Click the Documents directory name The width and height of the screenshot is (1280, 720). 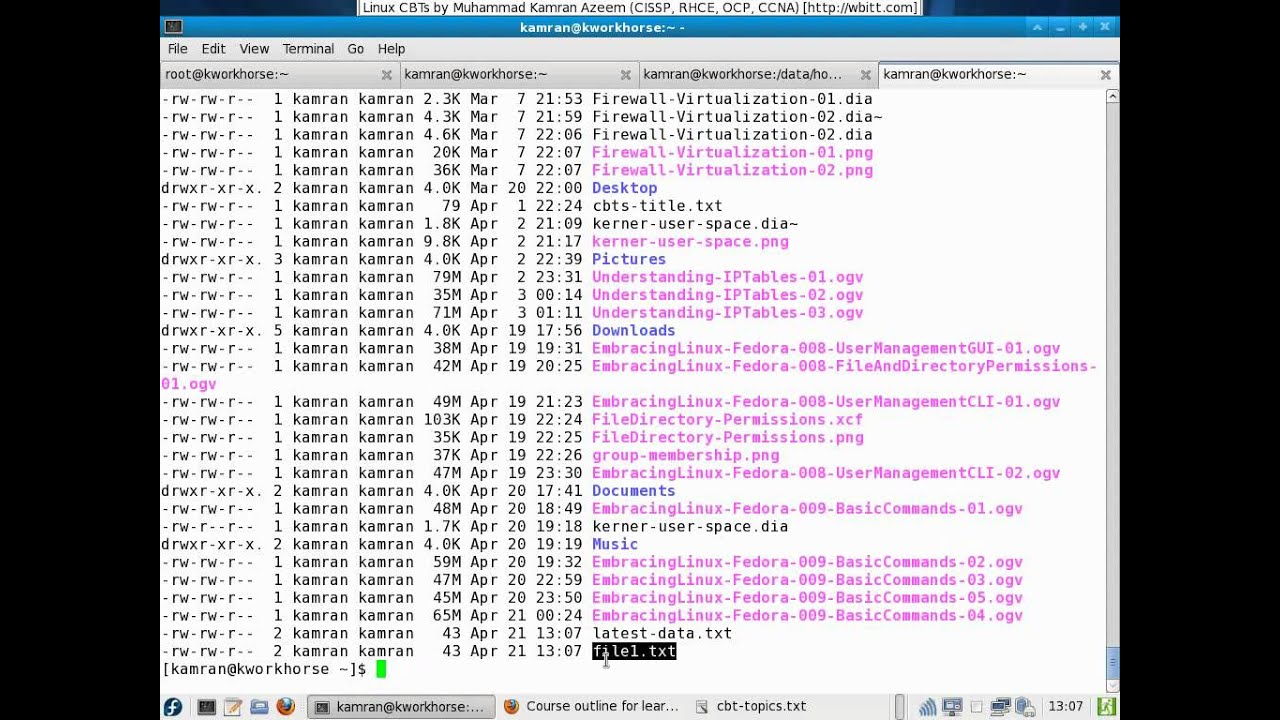[634, 491]
